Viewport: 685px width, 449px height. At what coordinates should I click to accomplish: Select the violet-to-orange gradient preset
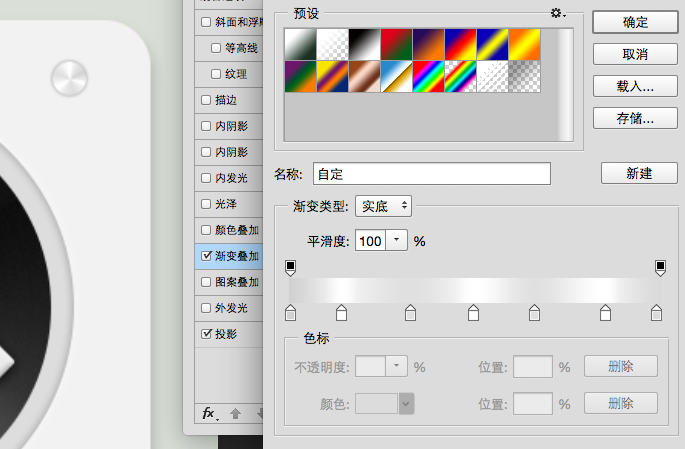pos(429,45)
